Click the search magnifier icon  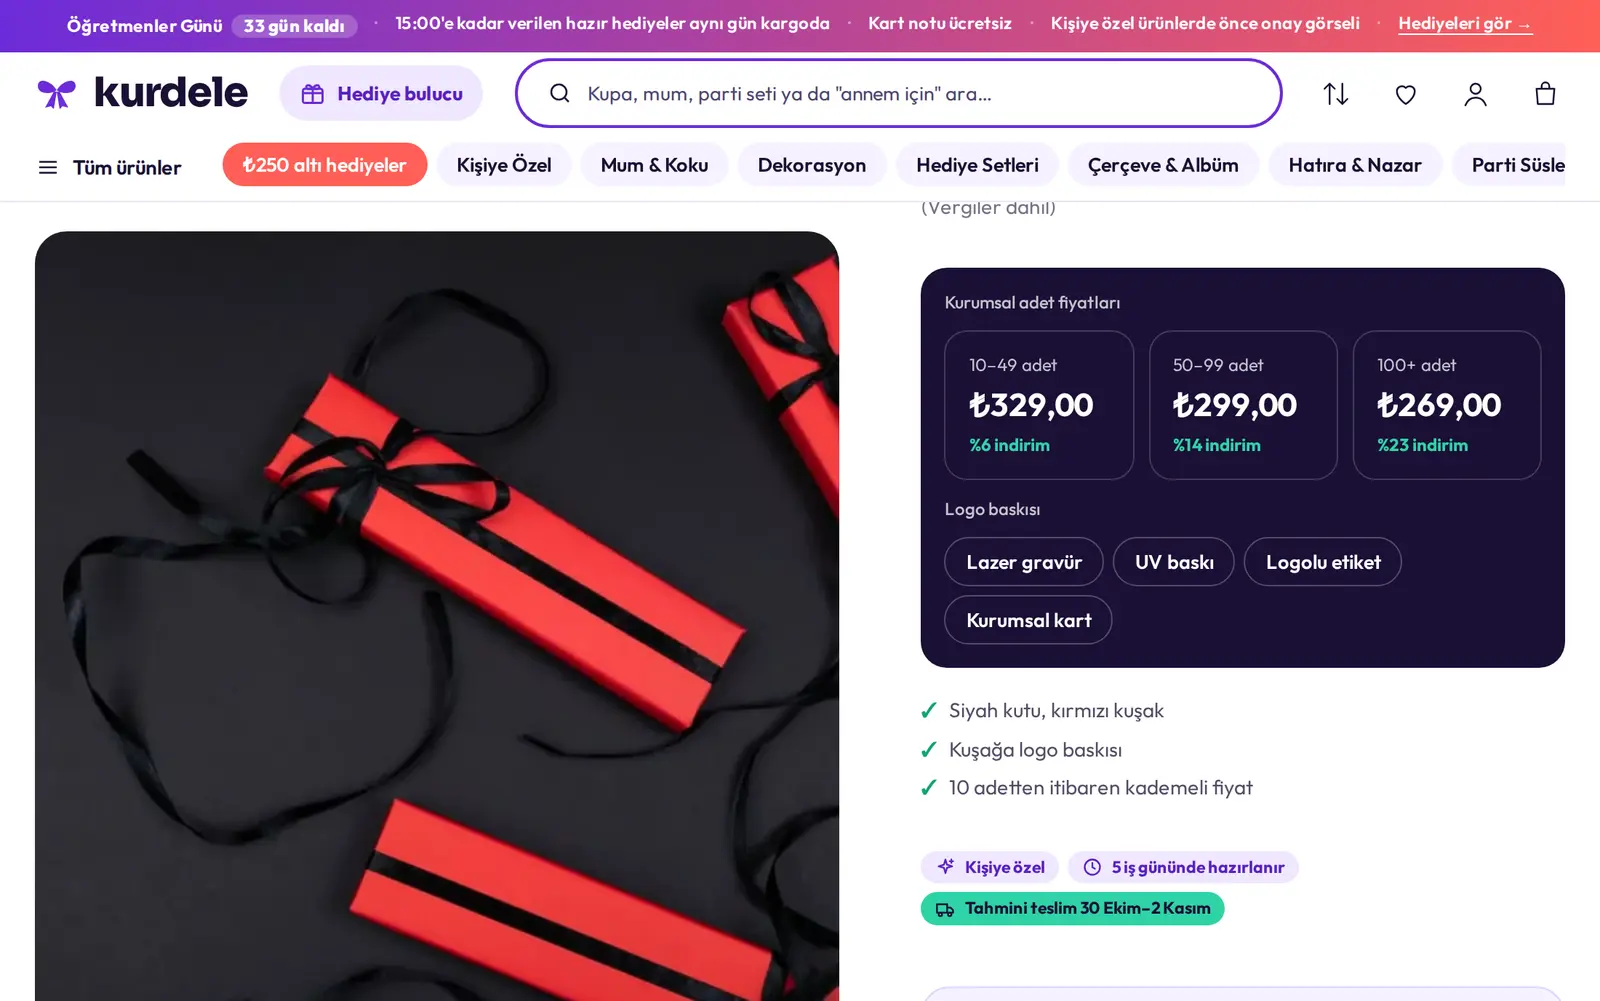[560, 93]
